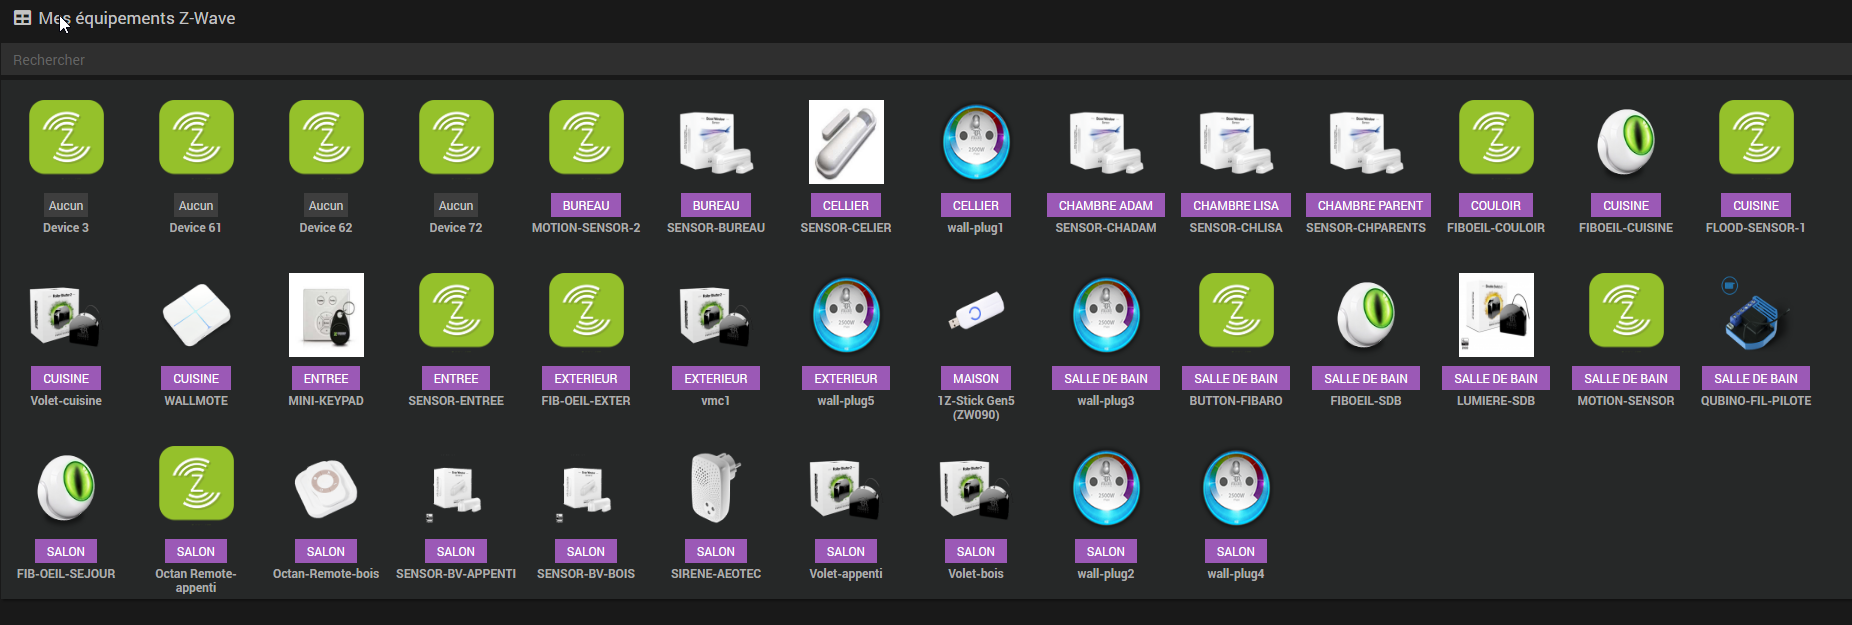1852x625 pixels.
Task: Click the FIB-OEIL-SEJOUR device name
Action: coord(66,574)
